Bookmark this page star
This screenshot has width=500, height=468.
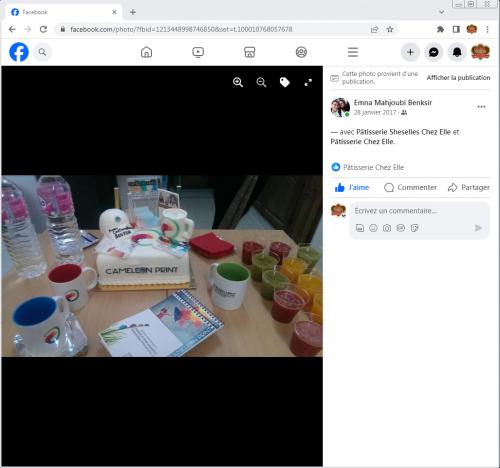point(390,29)
